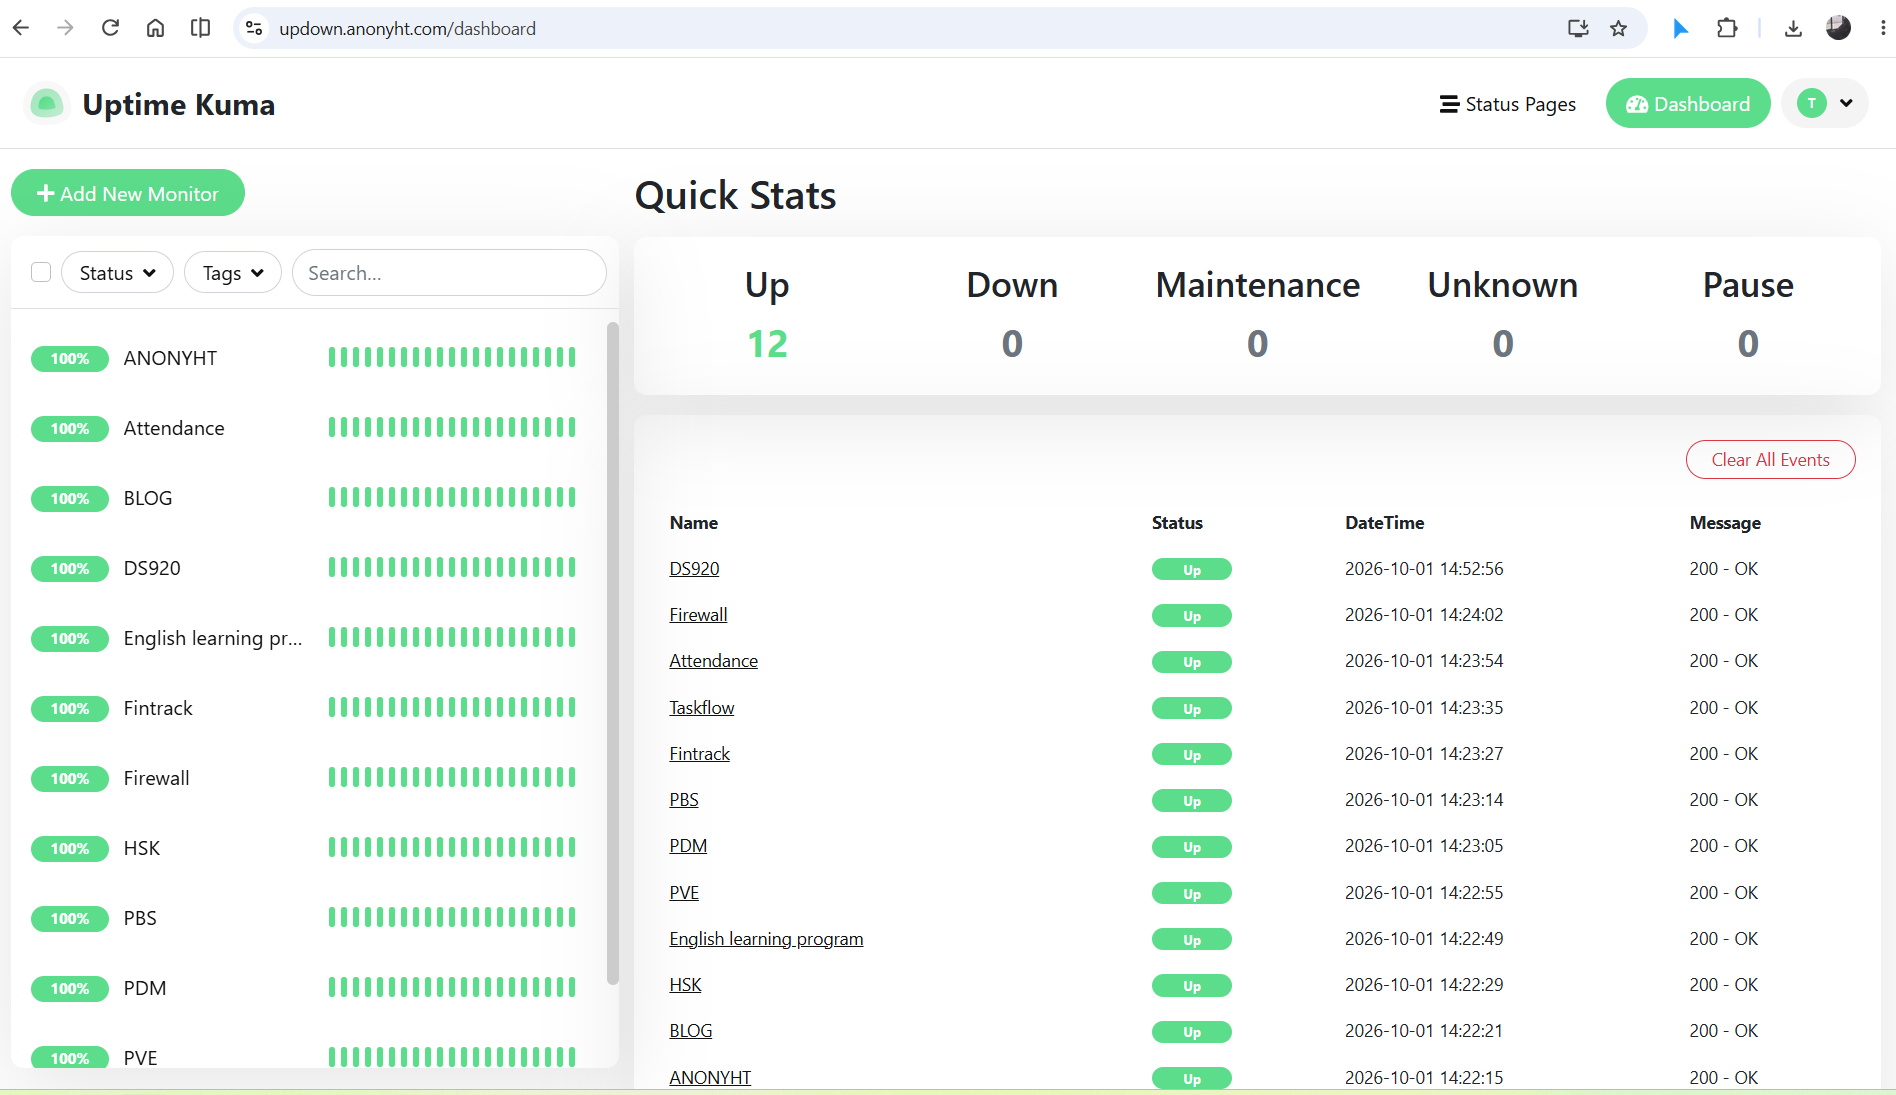The height and width of the screenshot is (1095, 1896).
Task: Reload the dashboard page
Action: tap(111, 28)
